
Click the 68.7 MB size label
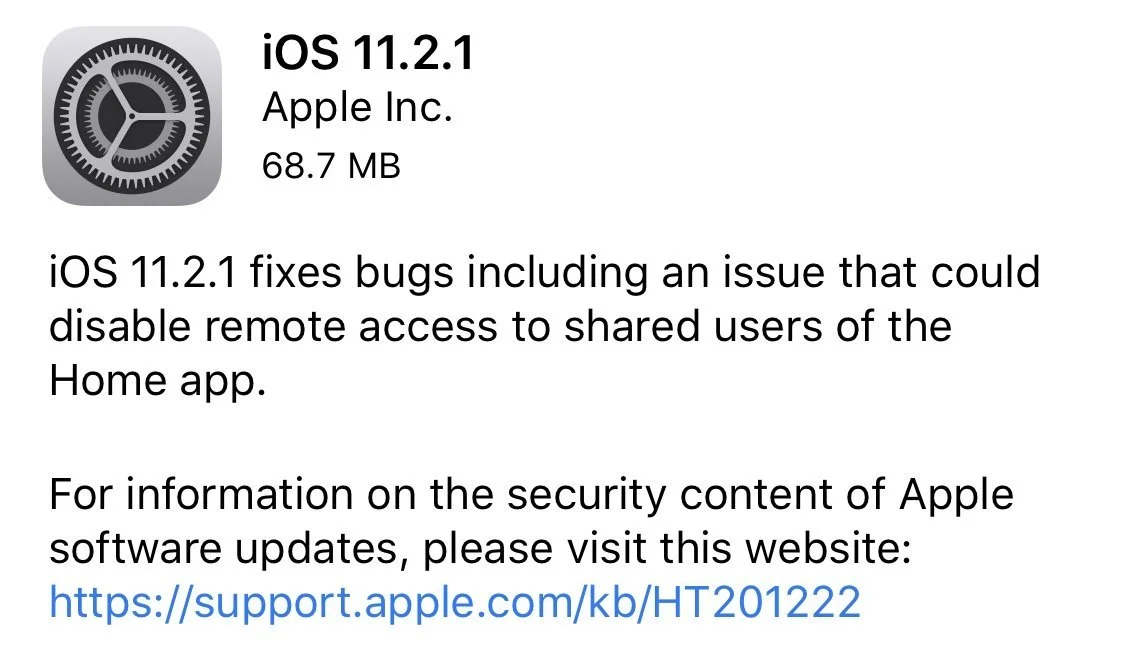pos(331,166)
